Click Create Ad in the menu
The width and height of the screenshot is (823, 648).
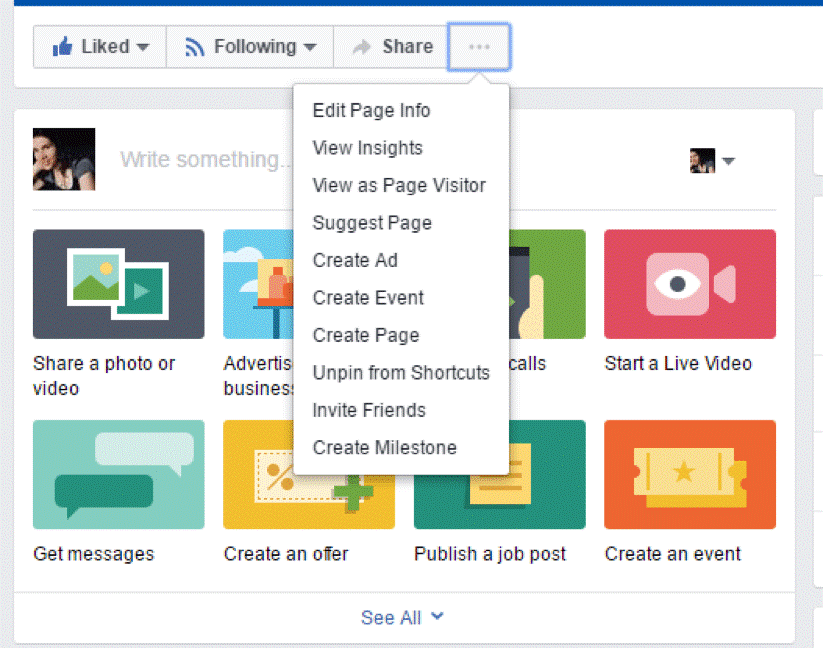[x=355, y=260]
